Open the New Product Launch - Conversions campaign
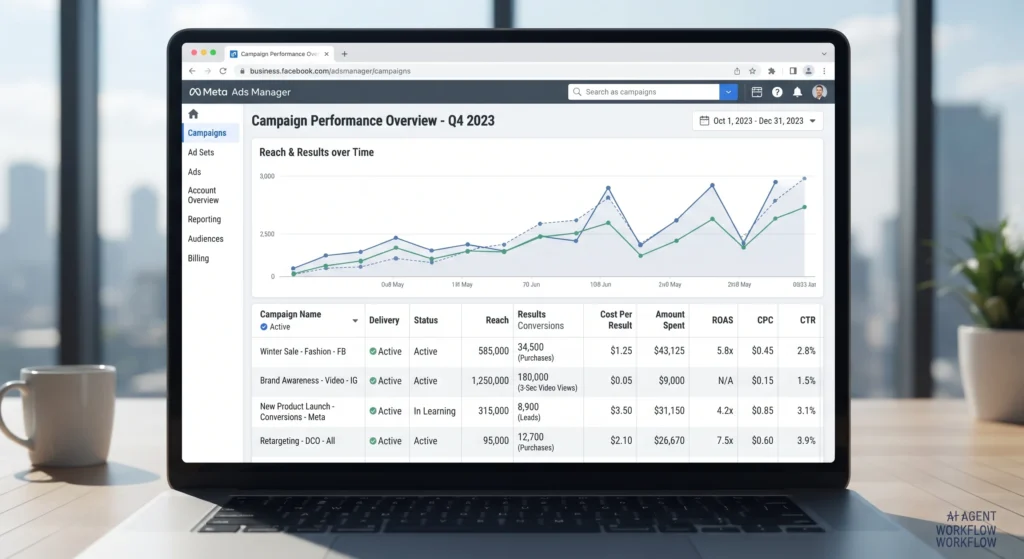This screenshot has width=1024, height=559. (297, 411)
